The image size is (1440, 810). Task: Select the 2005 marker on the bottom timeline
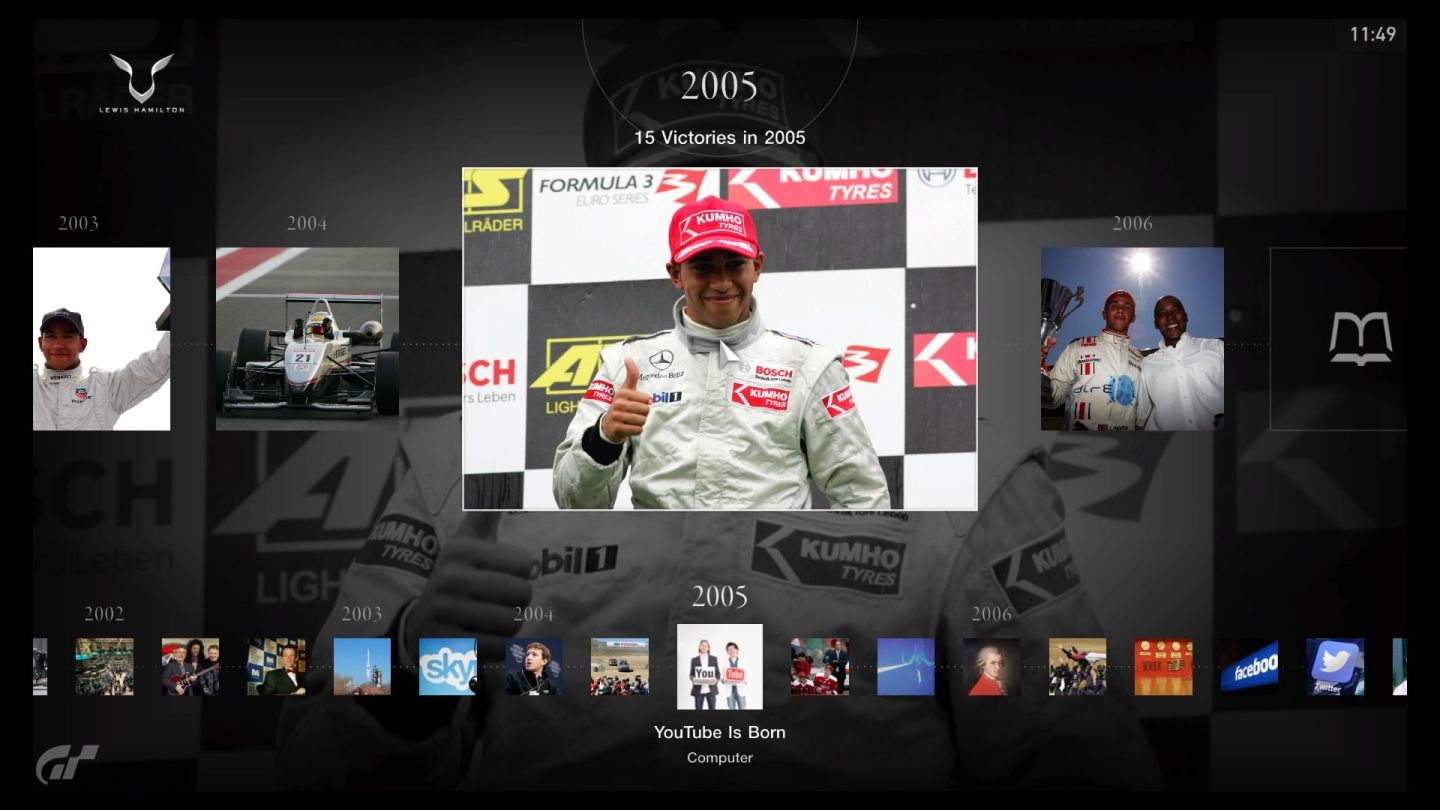click(x=719, y=596)
